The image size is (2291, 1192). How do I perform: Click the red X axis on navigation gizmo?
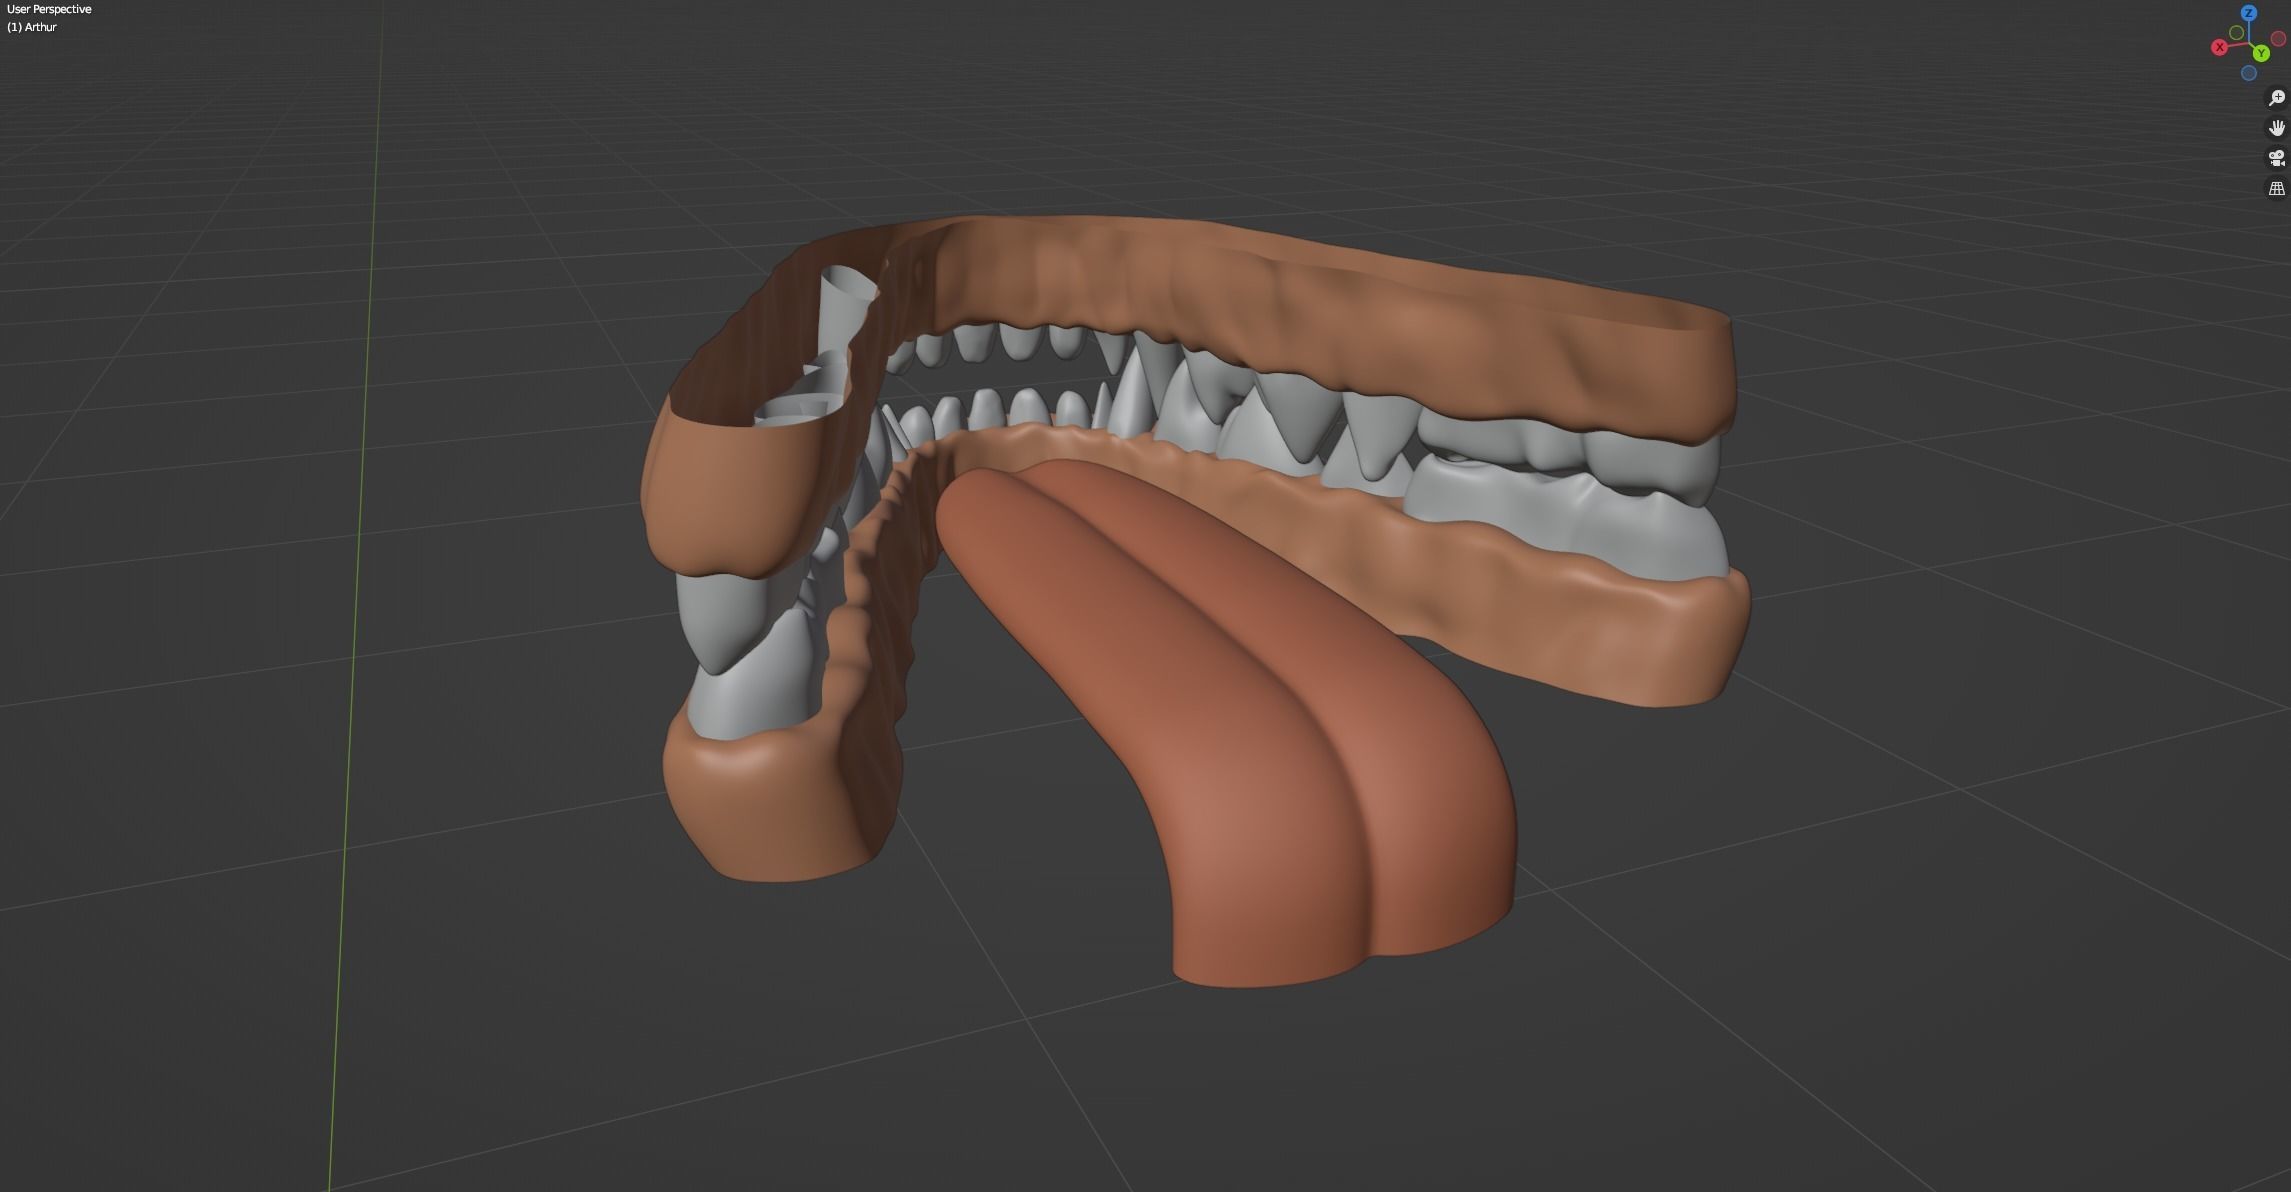(2220, 47)
